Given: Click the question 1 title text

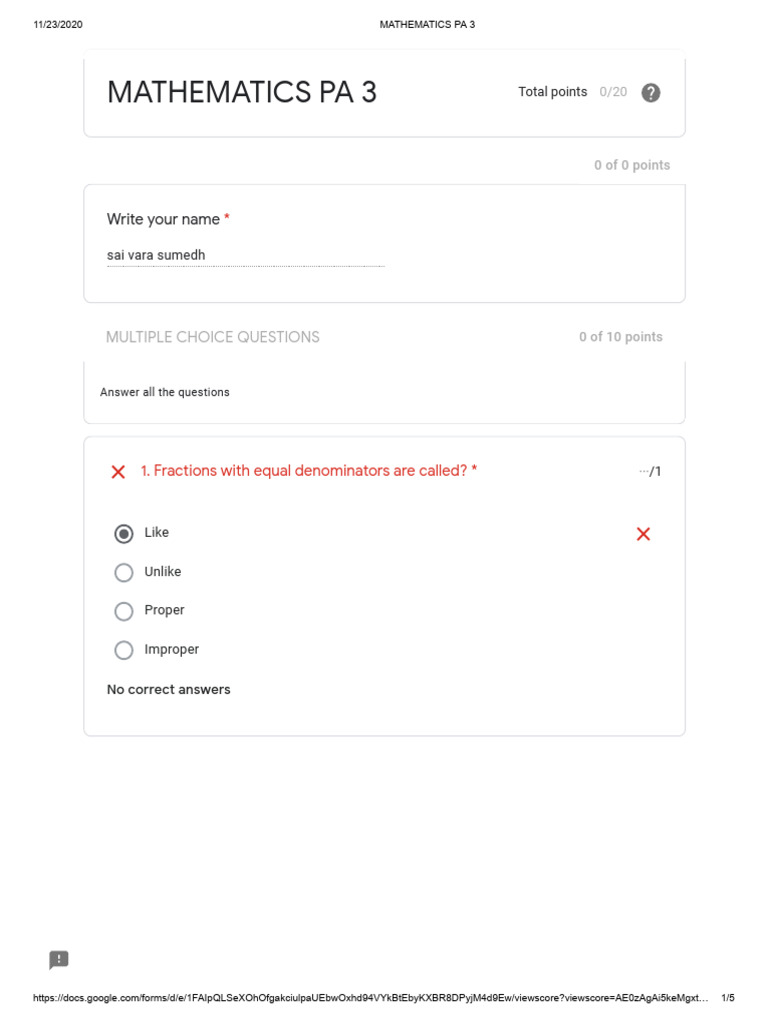Looking at the screenshot, I should coord(309,471).
